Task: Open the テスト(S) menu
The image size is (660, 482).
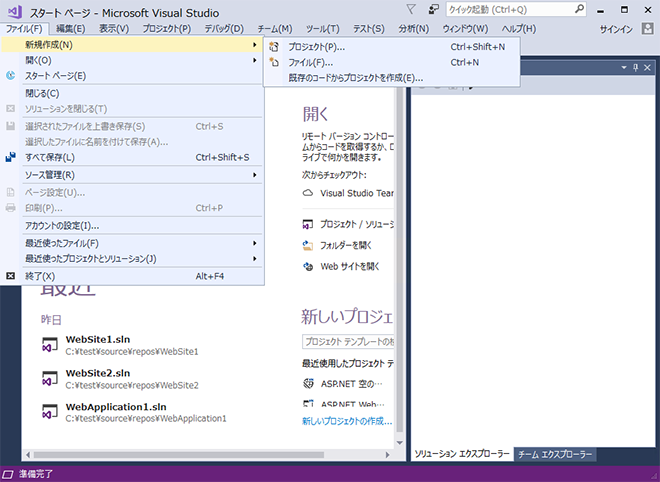Action: (x=369, y=29)
